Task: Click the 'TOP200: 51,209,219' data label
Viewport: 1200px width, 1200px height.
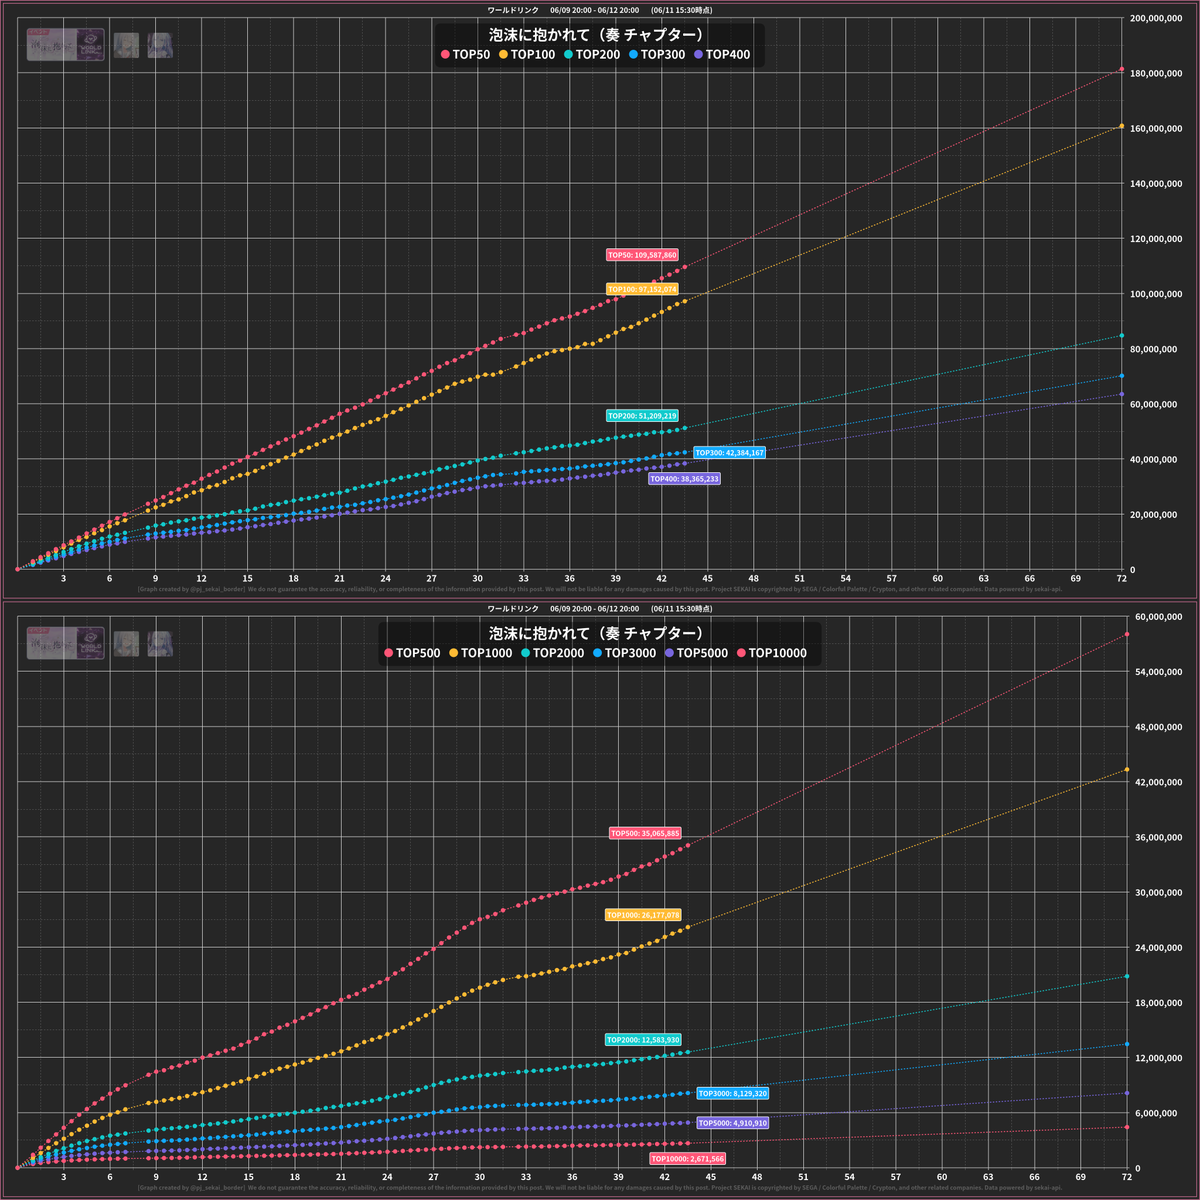Action: (x=643, y=416)
